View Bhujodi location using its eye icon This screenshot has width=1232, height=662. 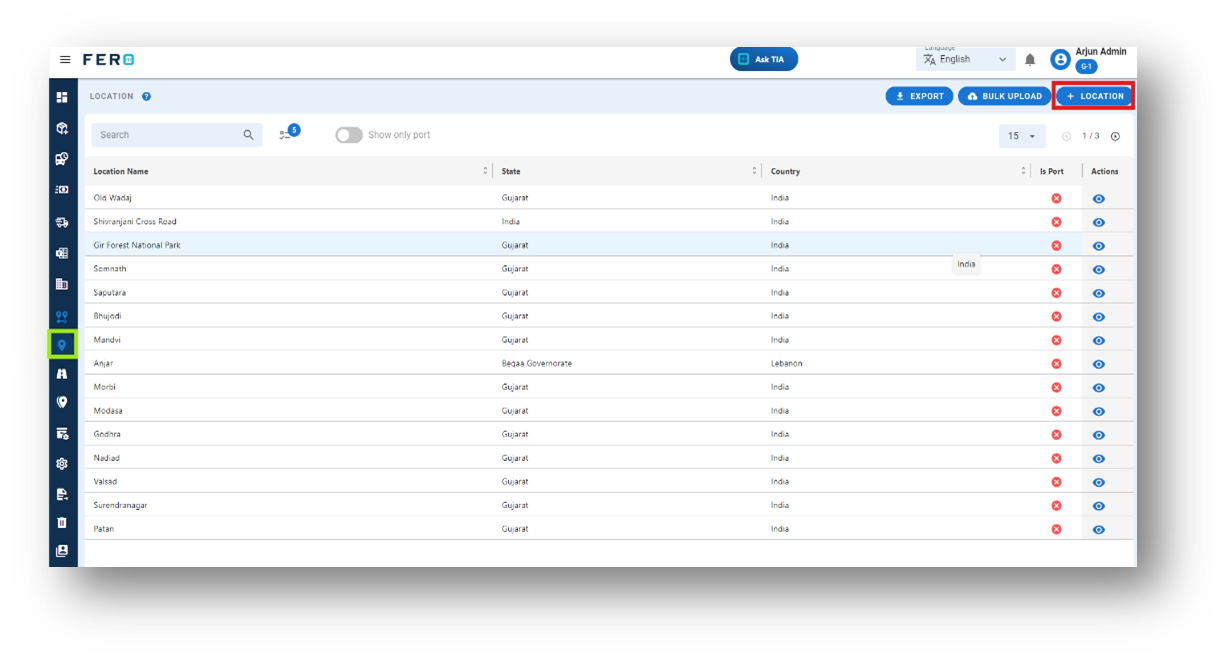[1099, 317]
